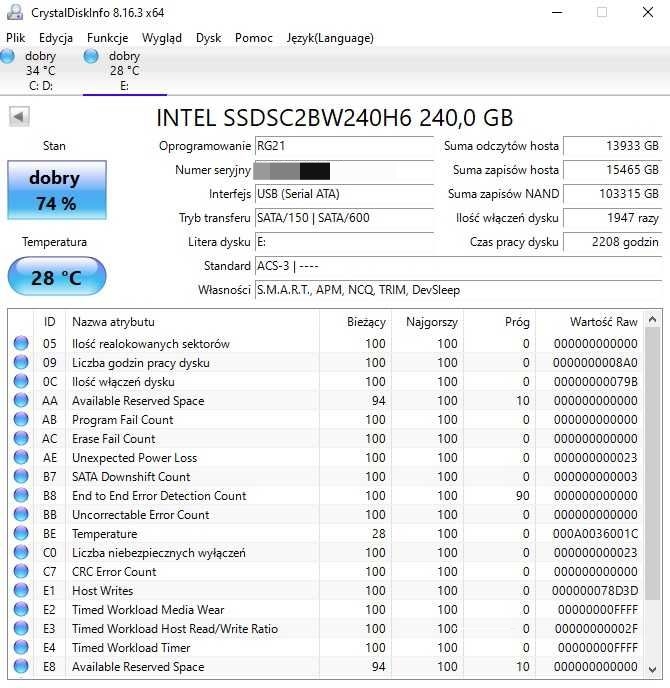Click status icon for Unexpected Power Loss
Viewport: 670px width, 688px height.
[21, 458]
